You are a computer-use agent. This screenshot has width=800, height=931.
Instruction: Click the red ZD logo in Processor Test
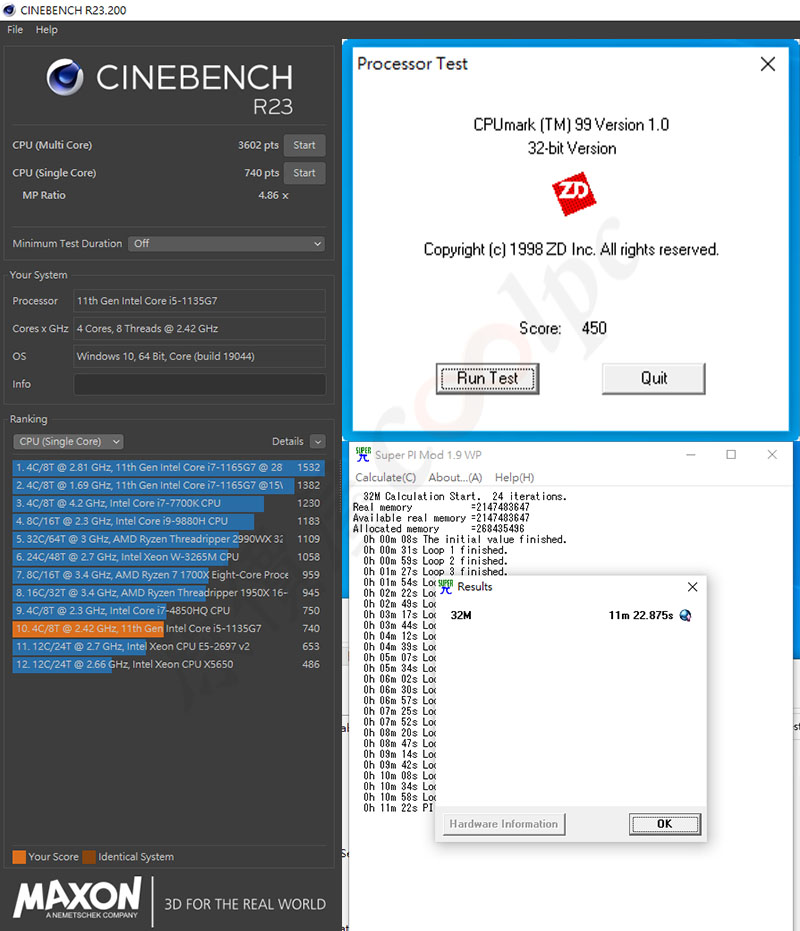pos(574,194)
